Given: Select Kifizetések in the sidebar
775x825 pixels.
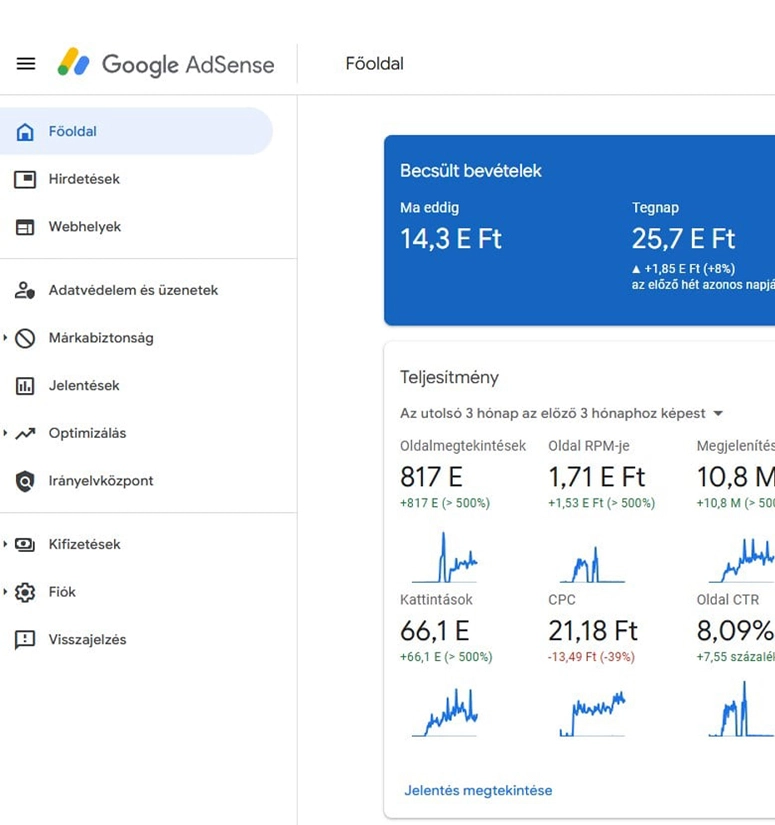Looking at the screenshot, I should point(84,545).
